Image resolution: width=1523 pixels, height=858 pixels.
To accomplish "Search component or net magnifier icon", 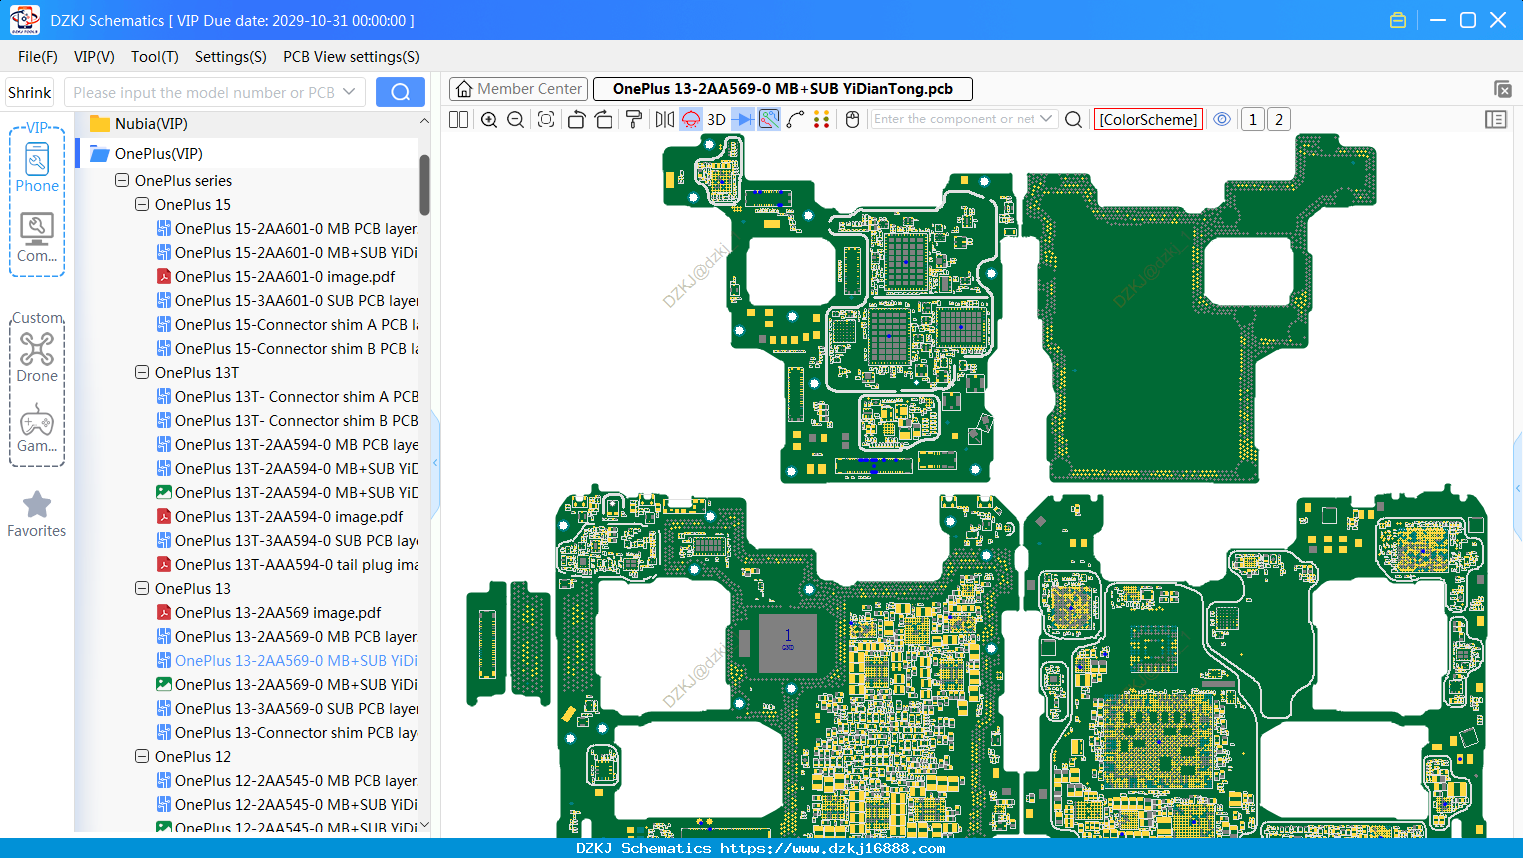I will point(1073,119).
